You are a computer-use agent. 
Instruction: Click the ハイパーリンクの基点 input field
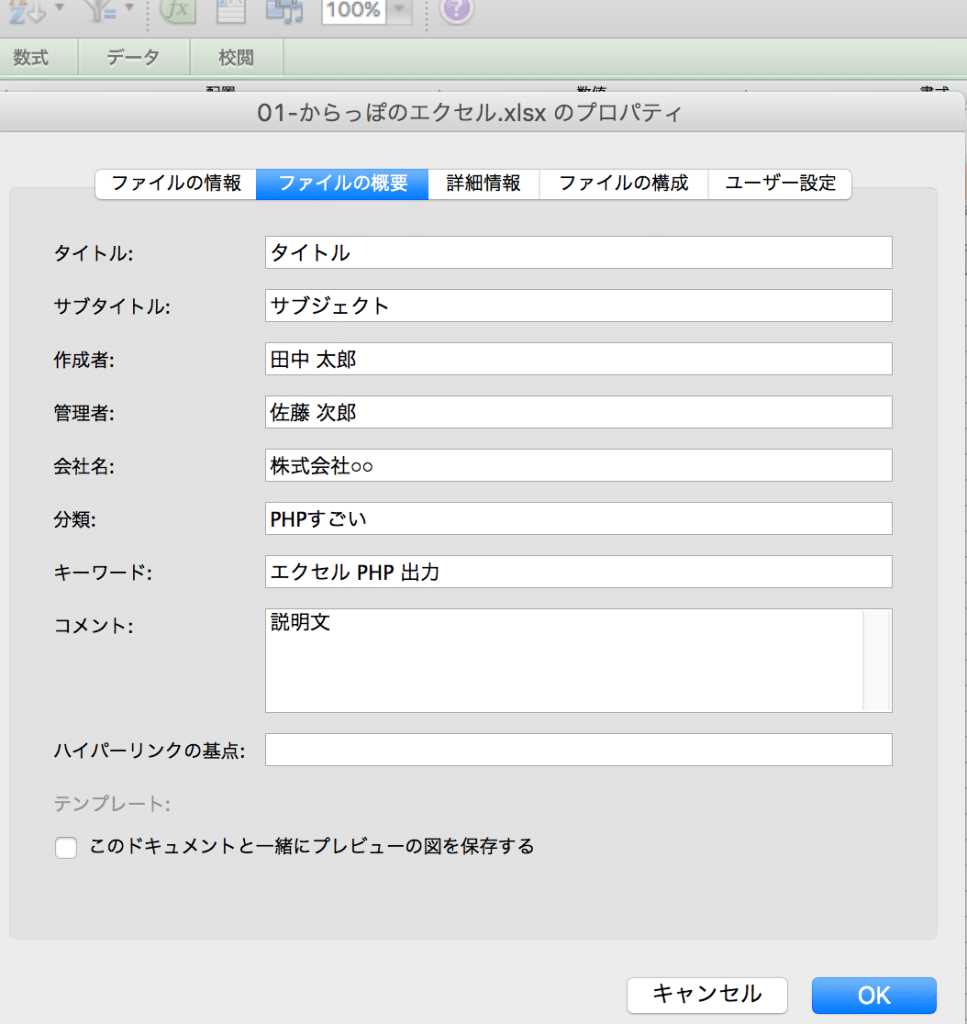(x=578, y=749)
